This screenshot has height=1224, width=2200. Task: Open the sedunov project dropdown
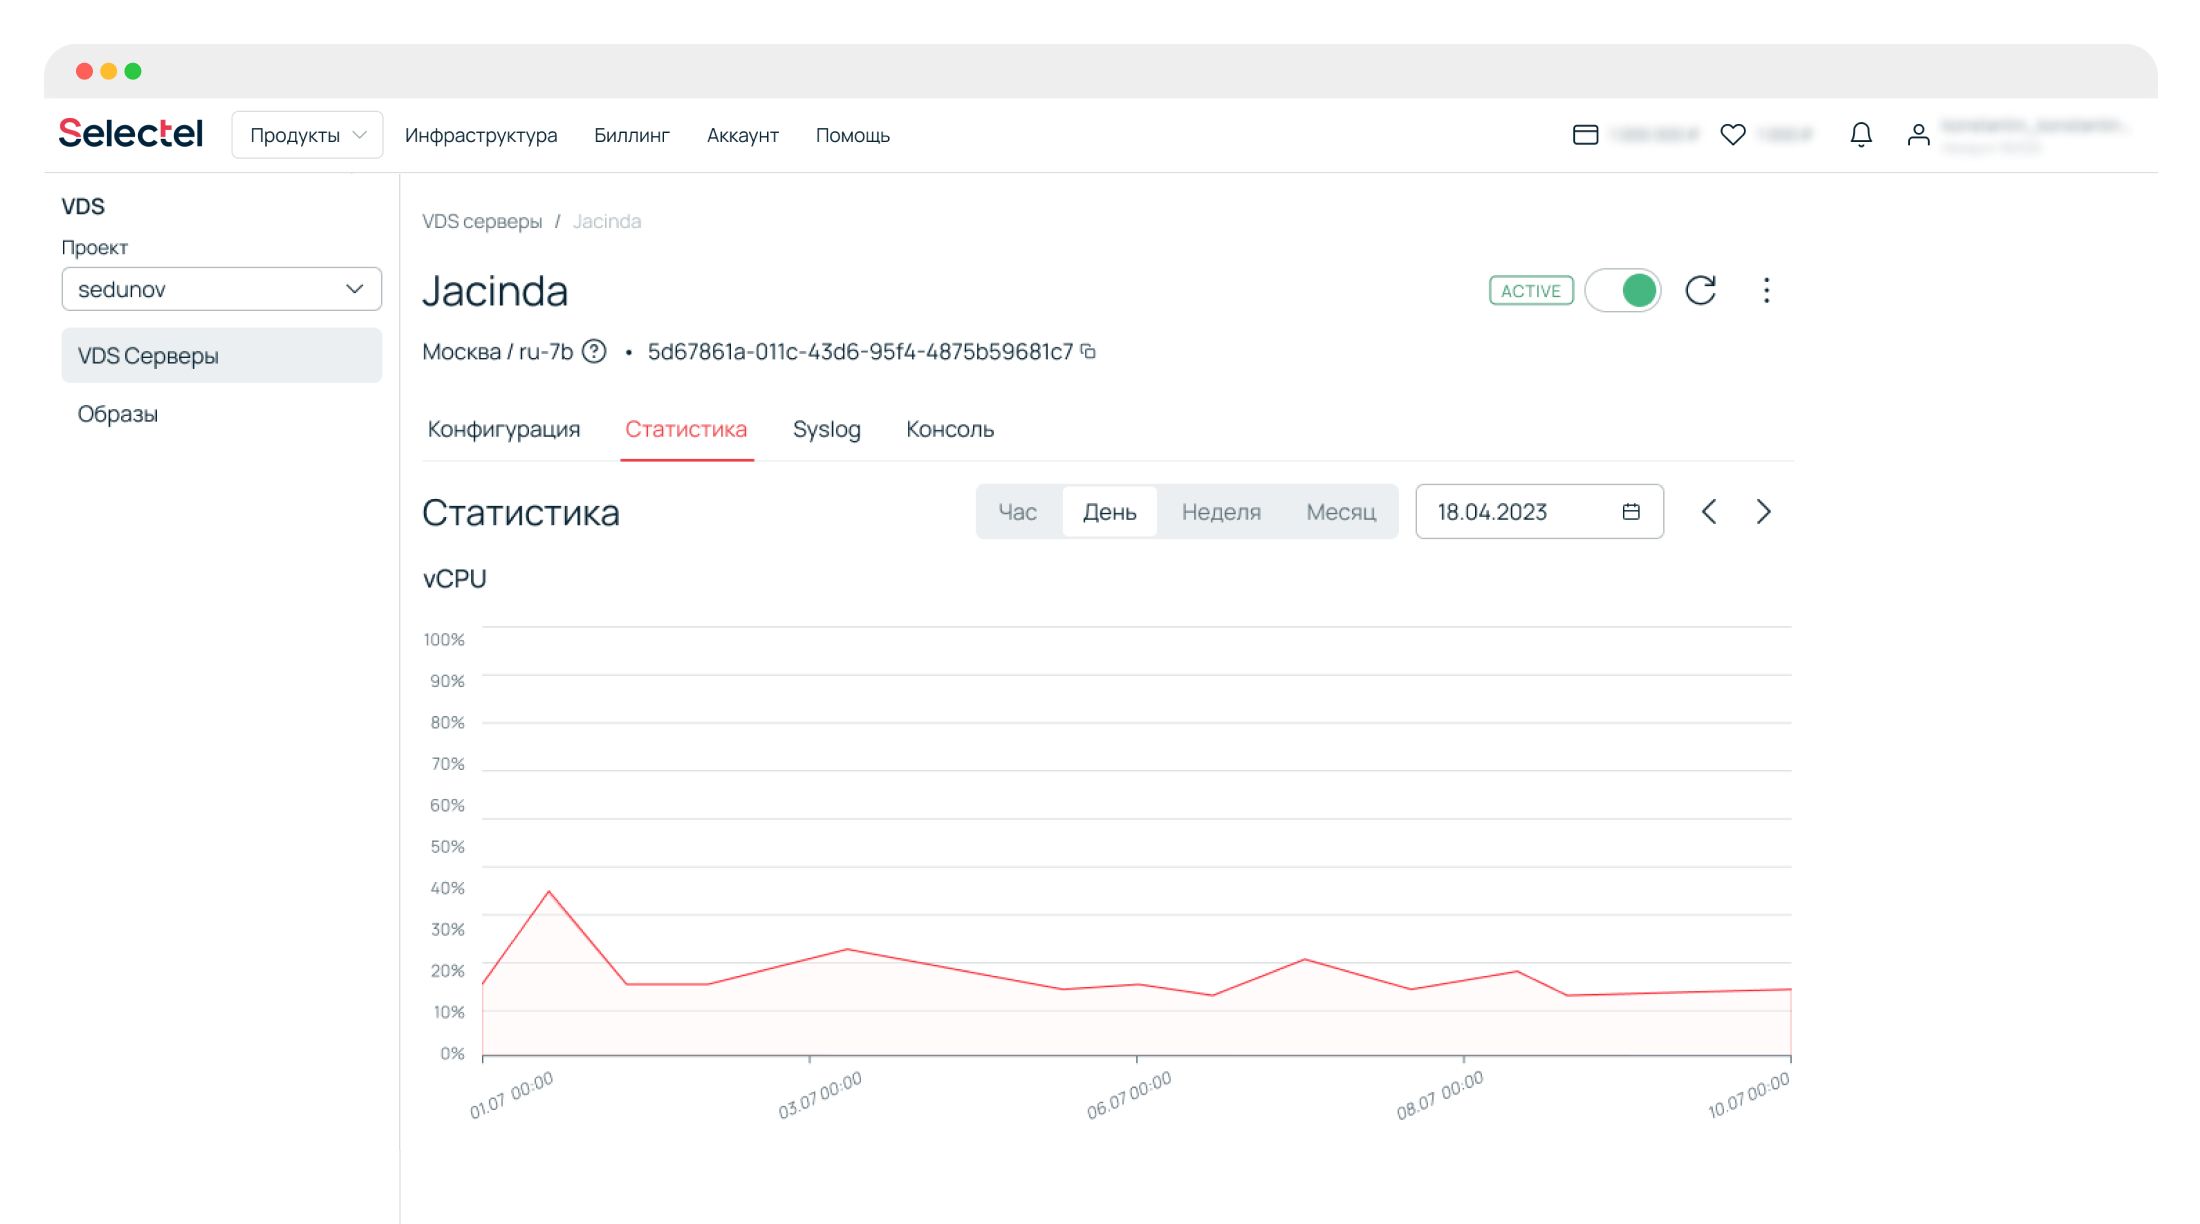(x=221, y=289)
